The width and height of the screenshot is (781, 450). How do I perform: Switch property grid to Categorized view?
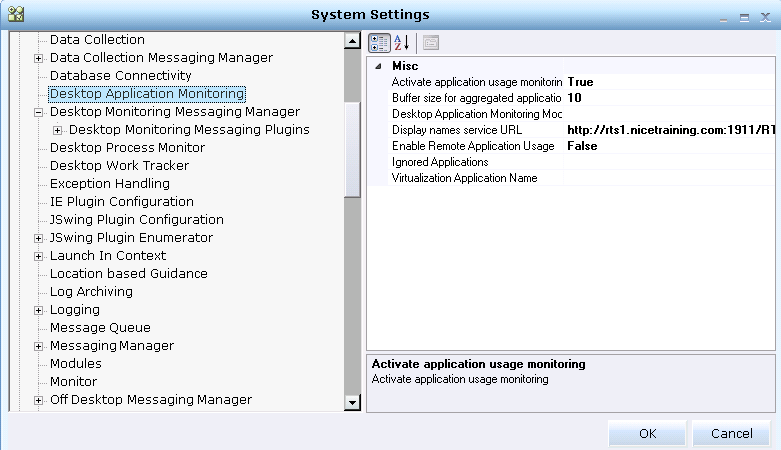click(x=380, y=42)
